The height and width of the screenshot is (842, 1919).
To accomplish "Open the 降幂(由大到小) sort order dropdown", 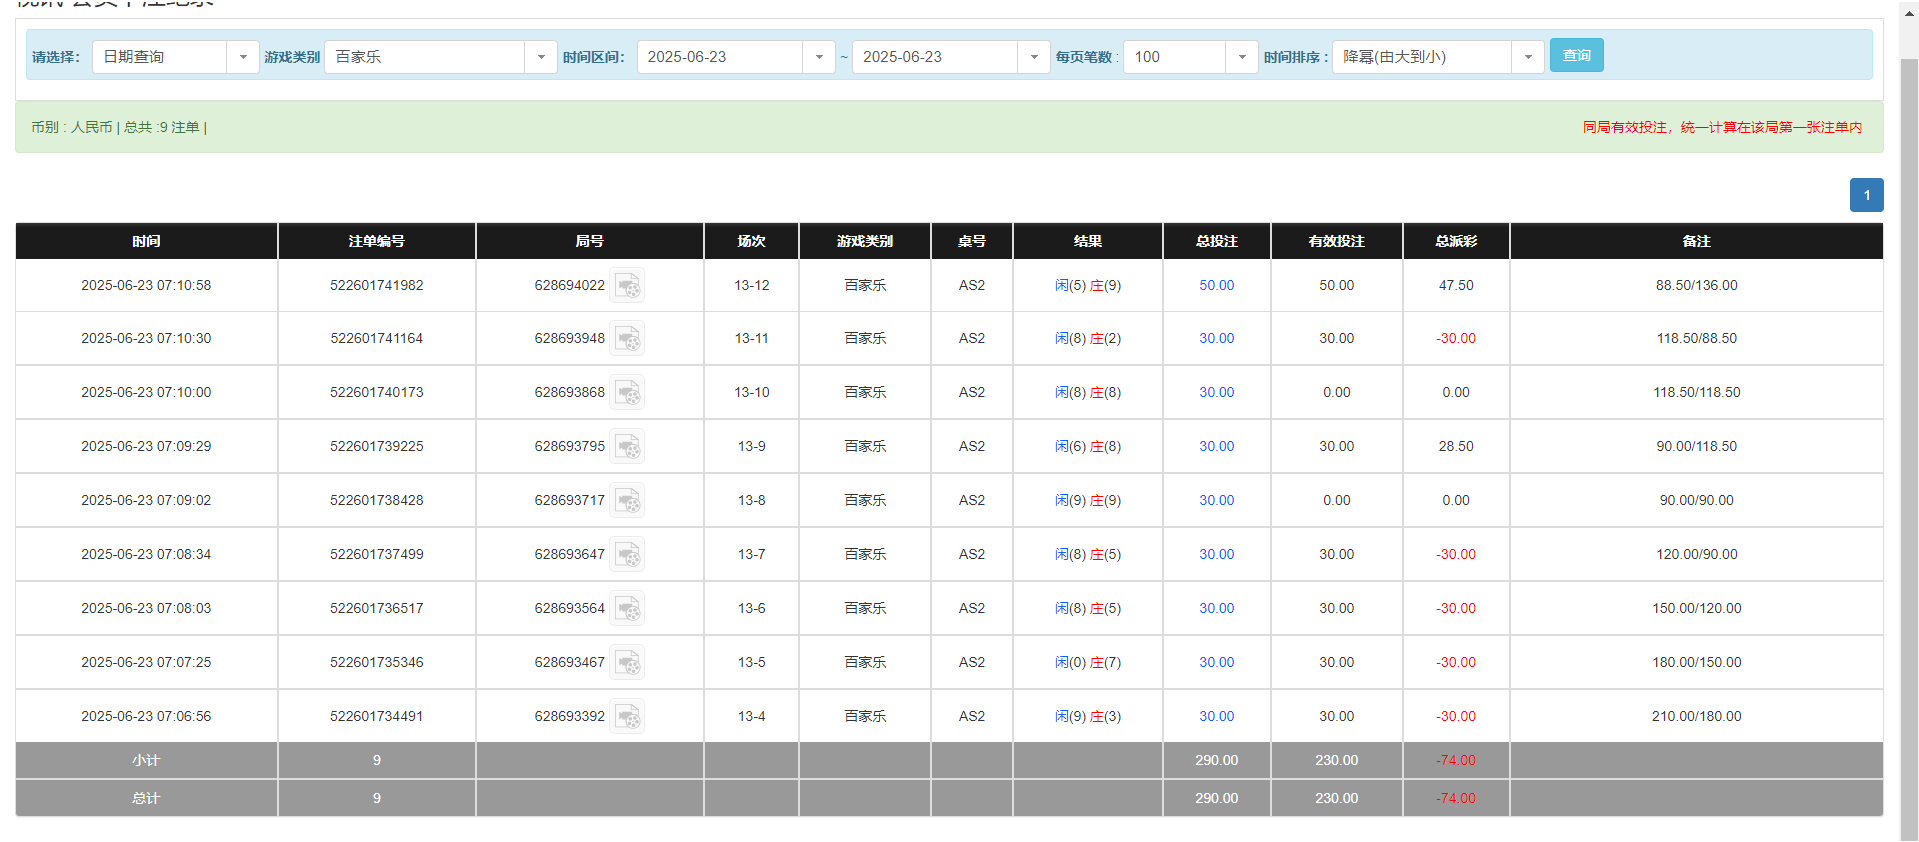I will (1437, 57).
